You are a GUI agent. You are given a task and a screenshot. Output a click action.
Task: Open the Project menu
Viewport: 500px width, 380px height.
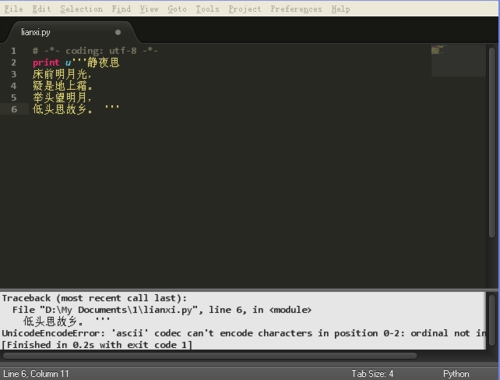click(x=245, y=9)
